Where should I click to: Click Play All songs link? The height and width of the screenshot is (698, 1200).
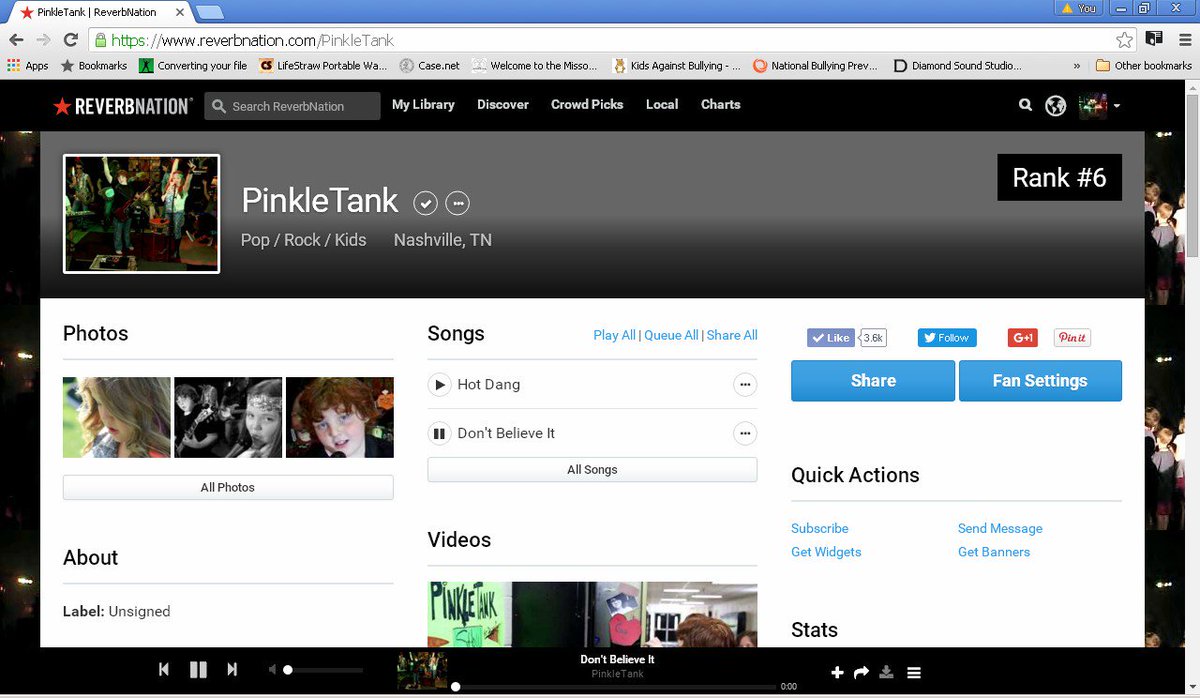[x=614, y=335]
